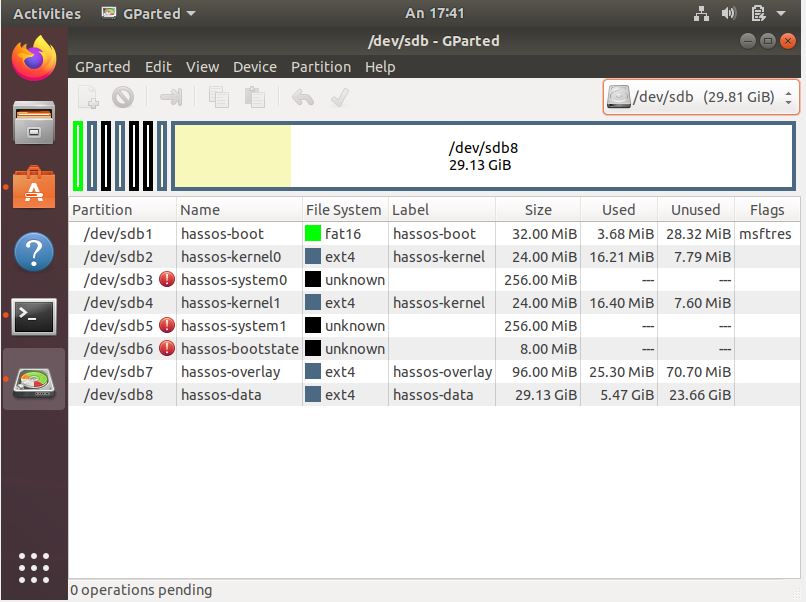
Task: Click the clock showing 17:41
Action: [434, 13]
